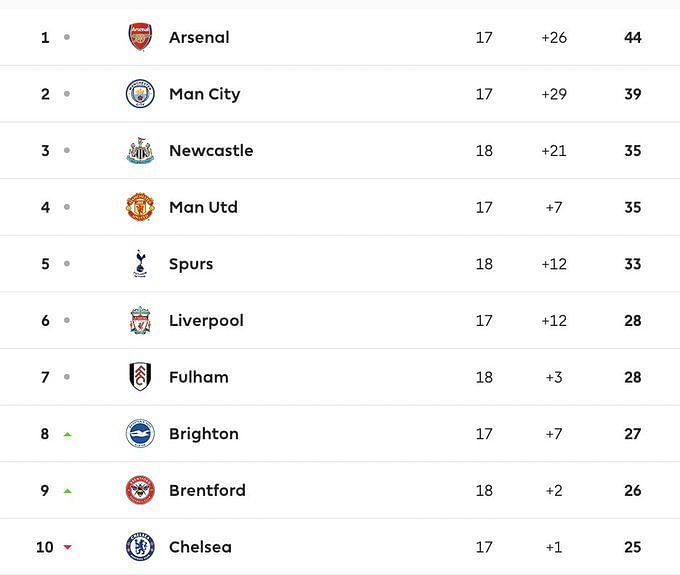
Task: Click the Liverpool club crest
Action: coord(140,320)
